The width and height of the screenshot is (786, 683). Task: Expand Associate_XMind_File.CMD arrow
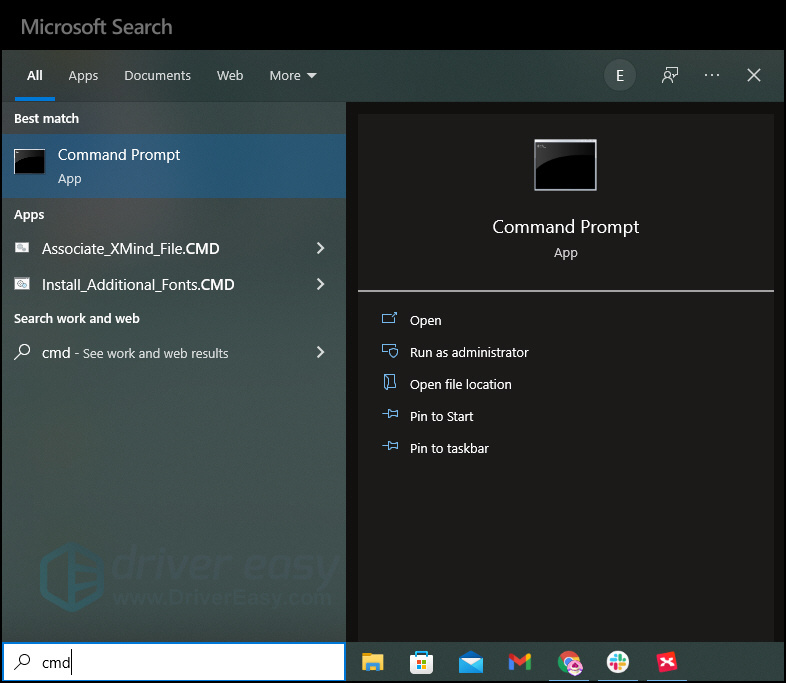[x=320, y=248]
